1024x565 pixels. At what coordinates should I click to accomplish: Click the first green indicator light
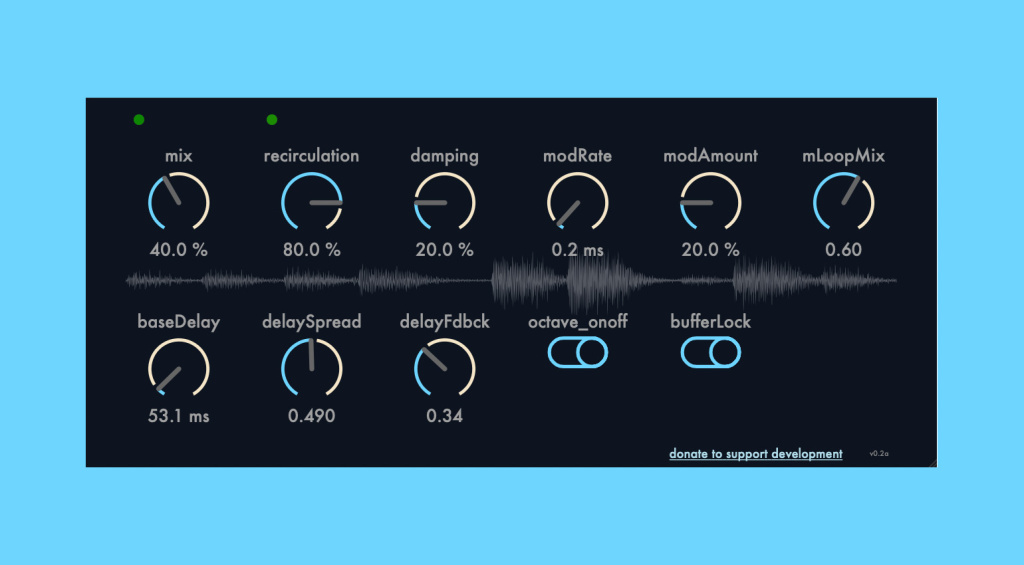[139, 120]
